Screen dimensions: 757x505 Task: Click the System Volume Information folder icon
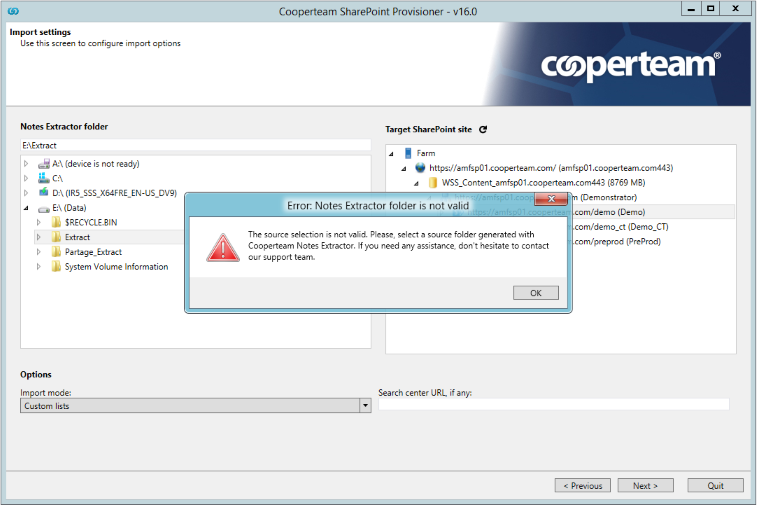click(x=56, y=267)
